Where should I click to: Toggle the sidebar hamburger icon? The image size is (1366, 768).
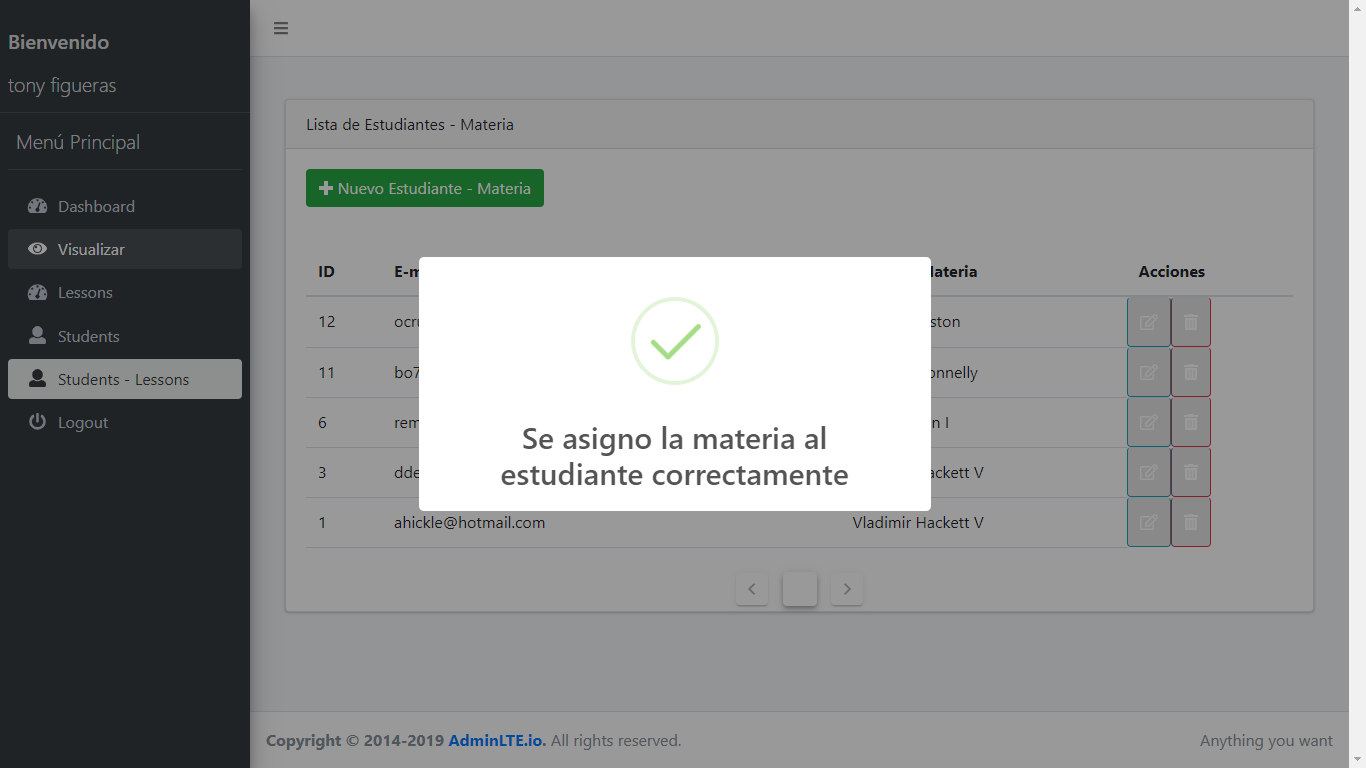coord(281,28)
